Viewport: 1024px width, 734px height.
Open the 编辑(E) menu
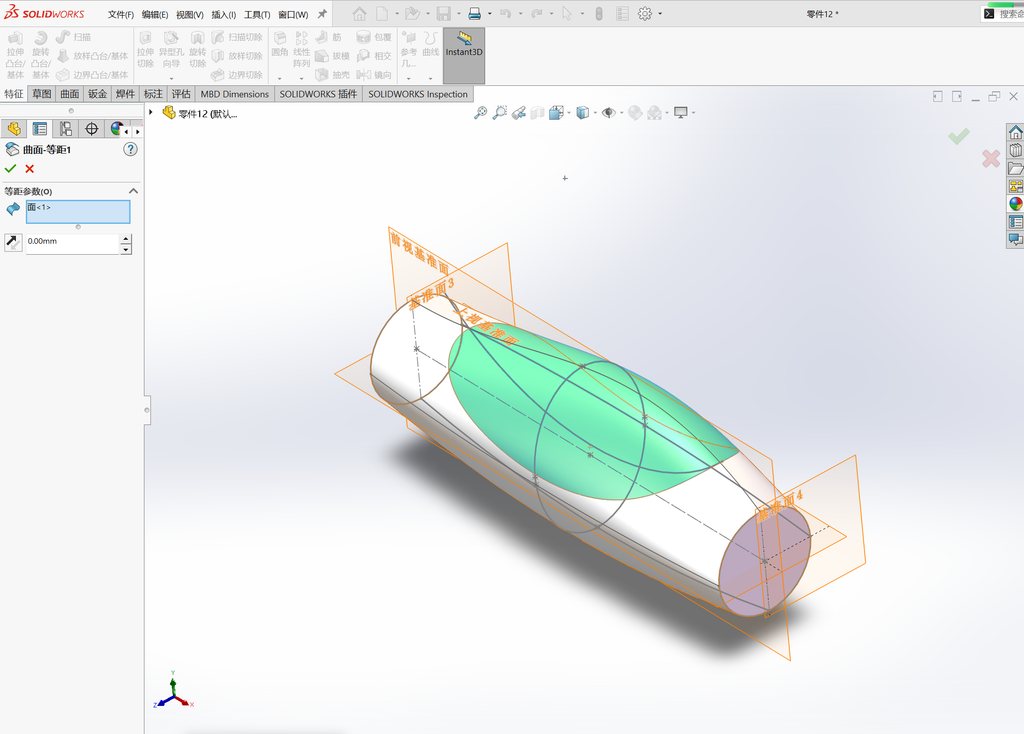155,14
